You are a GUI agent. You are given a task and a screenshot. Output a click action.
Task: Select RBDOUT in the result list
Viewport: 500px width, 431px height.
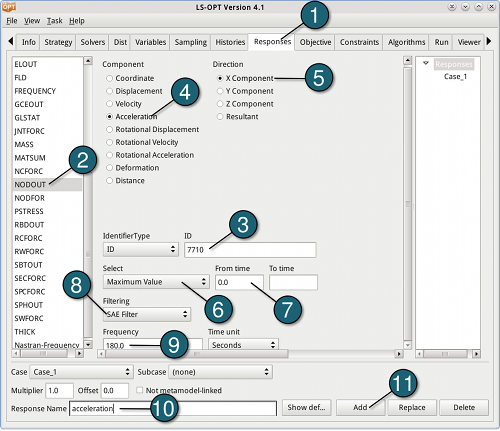point(47,225)
